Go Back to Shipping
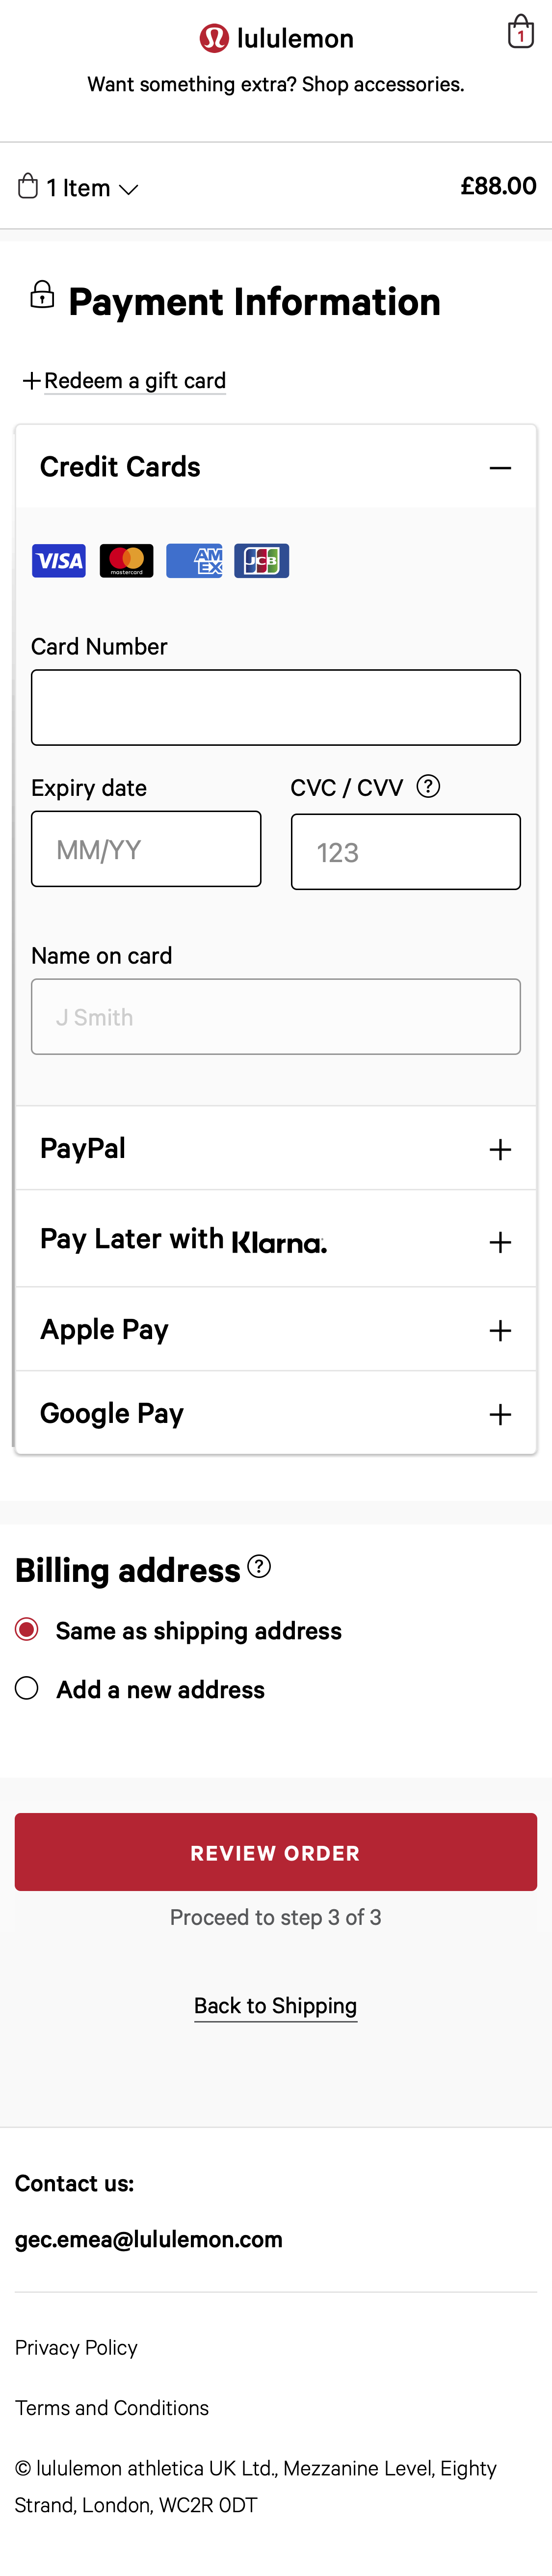This screenshot has height=2576, width=552. 275,2006
